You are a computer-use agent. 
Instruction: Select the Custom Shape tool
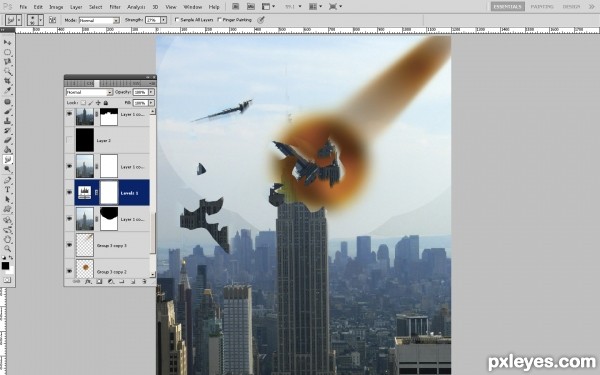click(7, 209)
